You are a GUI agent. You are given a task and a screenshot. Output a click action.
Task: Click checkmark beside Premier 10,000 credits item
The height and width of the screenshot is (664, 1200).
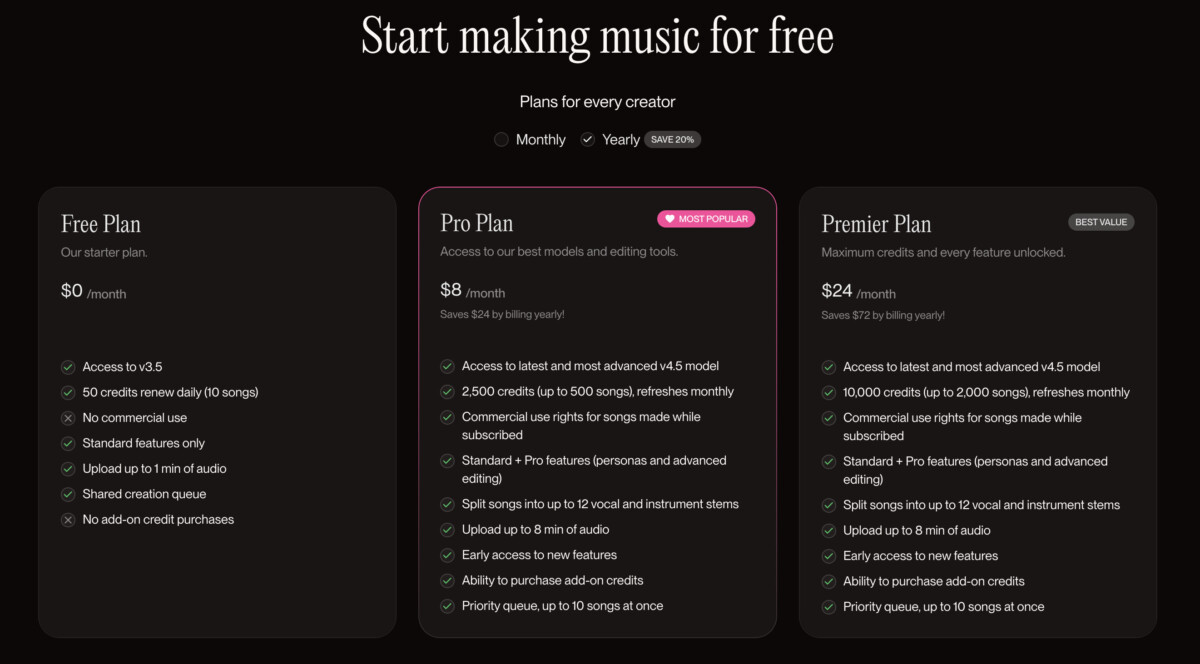click(828, 393)
